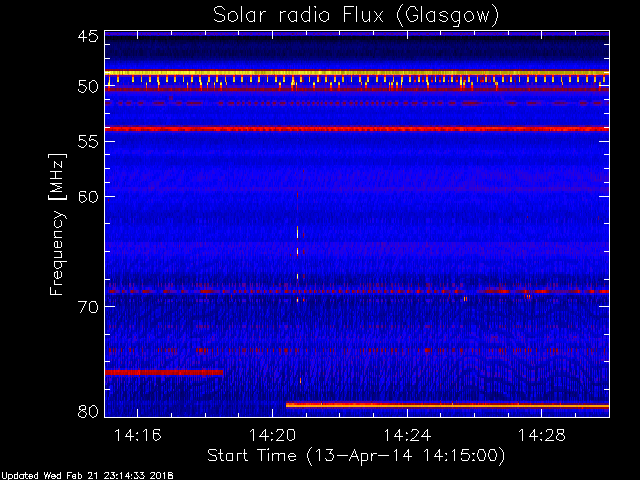Click the '45' frequency tick label

(x=88, y=36)
